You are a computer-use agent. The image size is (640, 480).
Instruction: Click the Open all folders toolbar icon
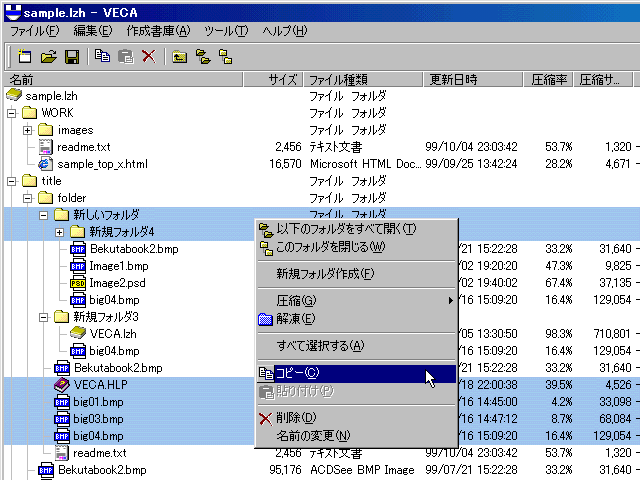coord(203,56)
